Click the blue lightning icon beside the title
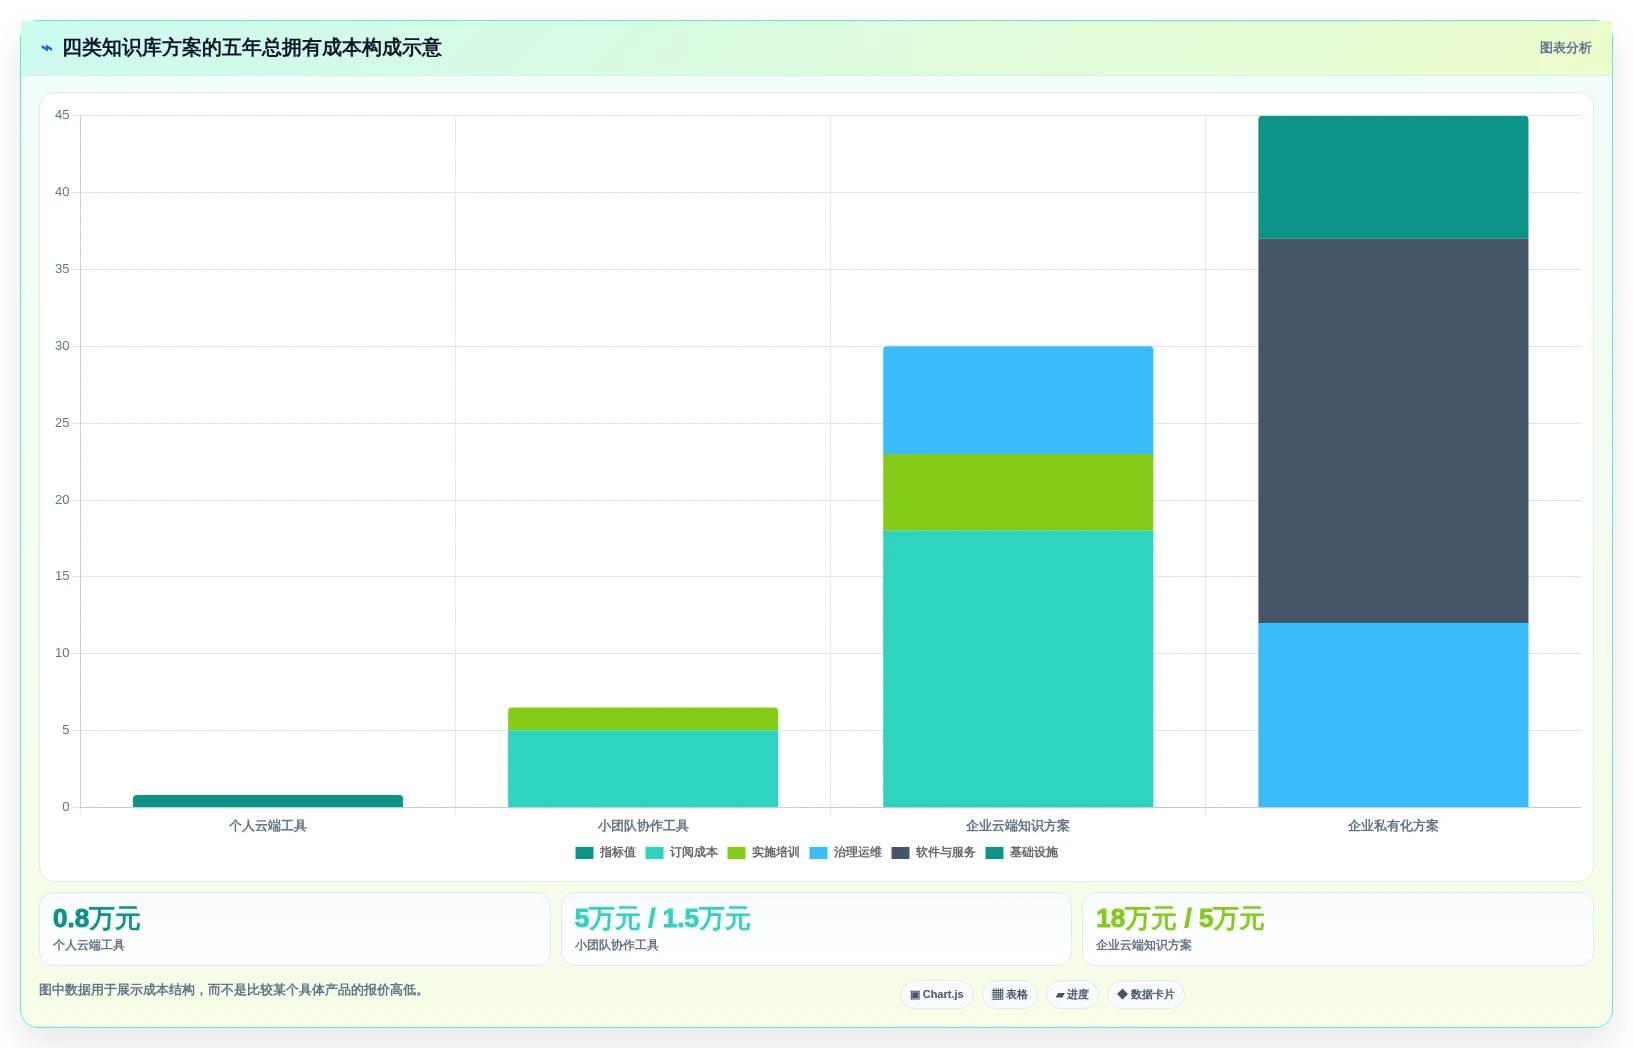This screenshot has width=1633, height=1048. pos(46,48)
